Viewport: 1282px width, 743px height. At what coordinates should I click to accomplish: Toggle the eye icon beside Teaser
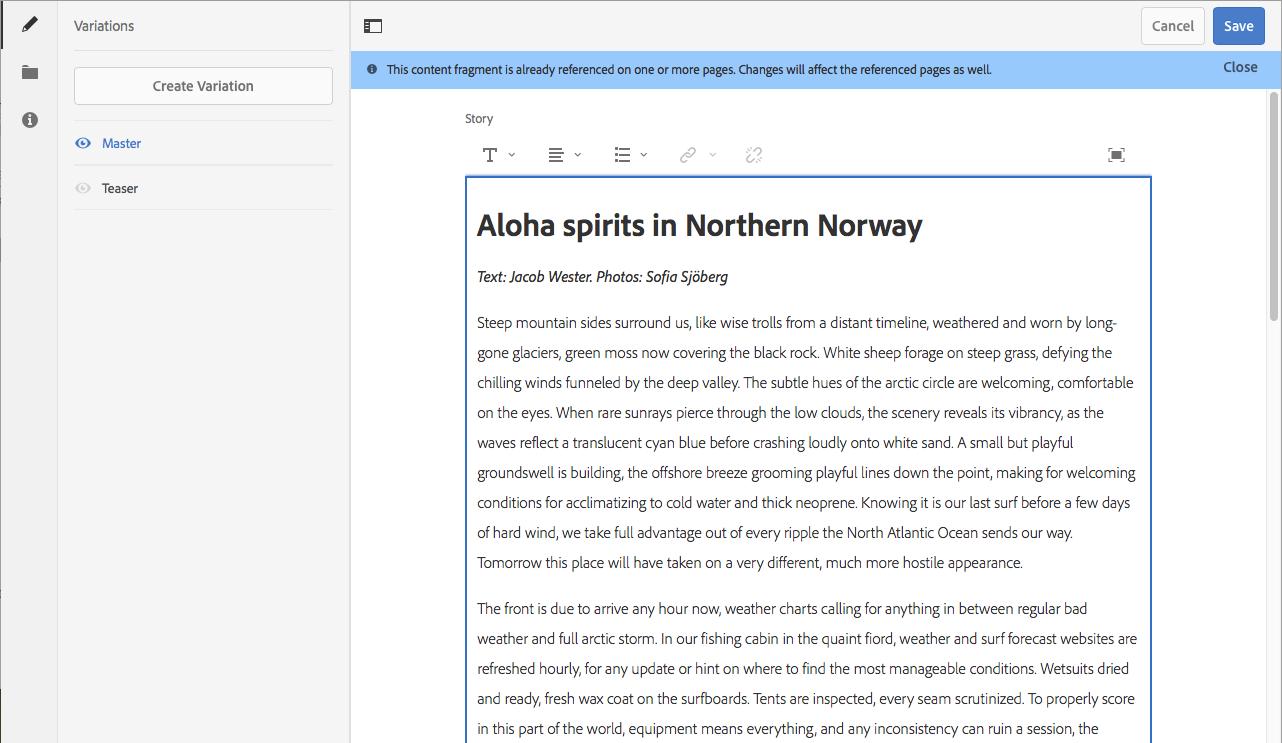84,188
